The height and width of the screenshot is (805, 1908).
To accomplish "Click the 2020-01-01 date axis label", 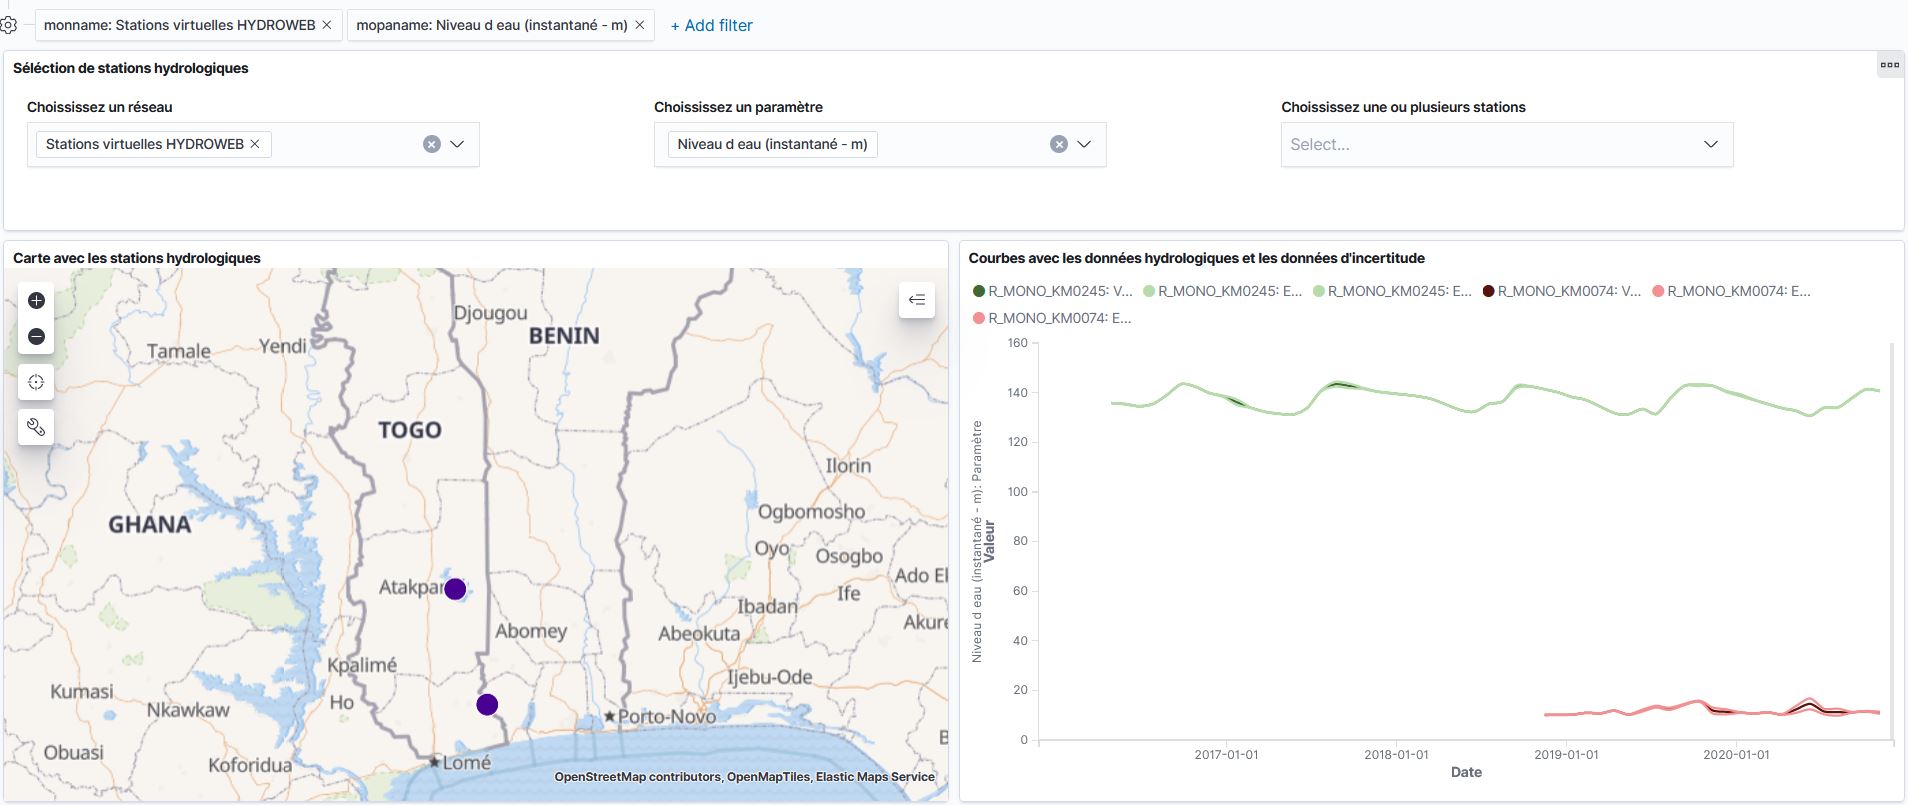I will [x=1737, y=755].
